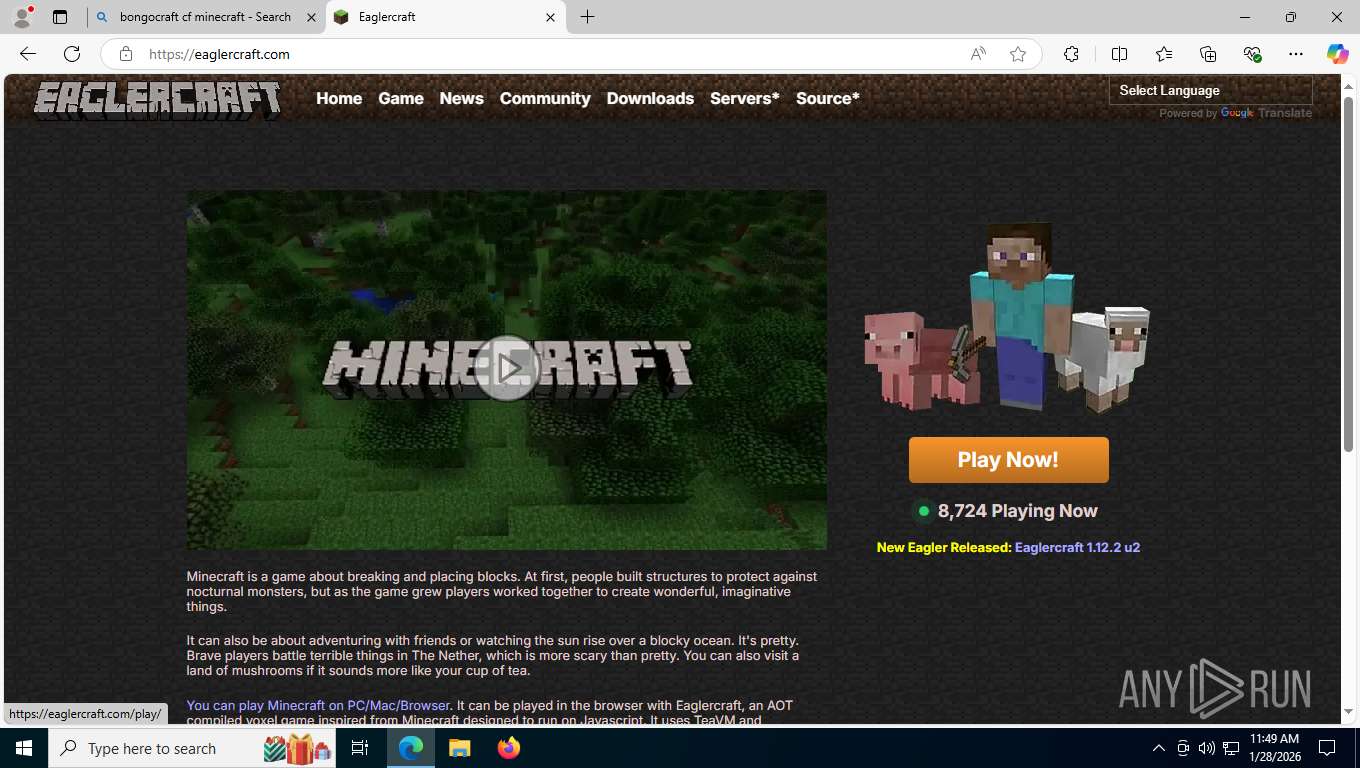Image resolution: width=1360 pixels, height=768 pixels.
Task: Follow 'You can play Minecraft on PC/Mac/Browser' link
Action: 318,705
